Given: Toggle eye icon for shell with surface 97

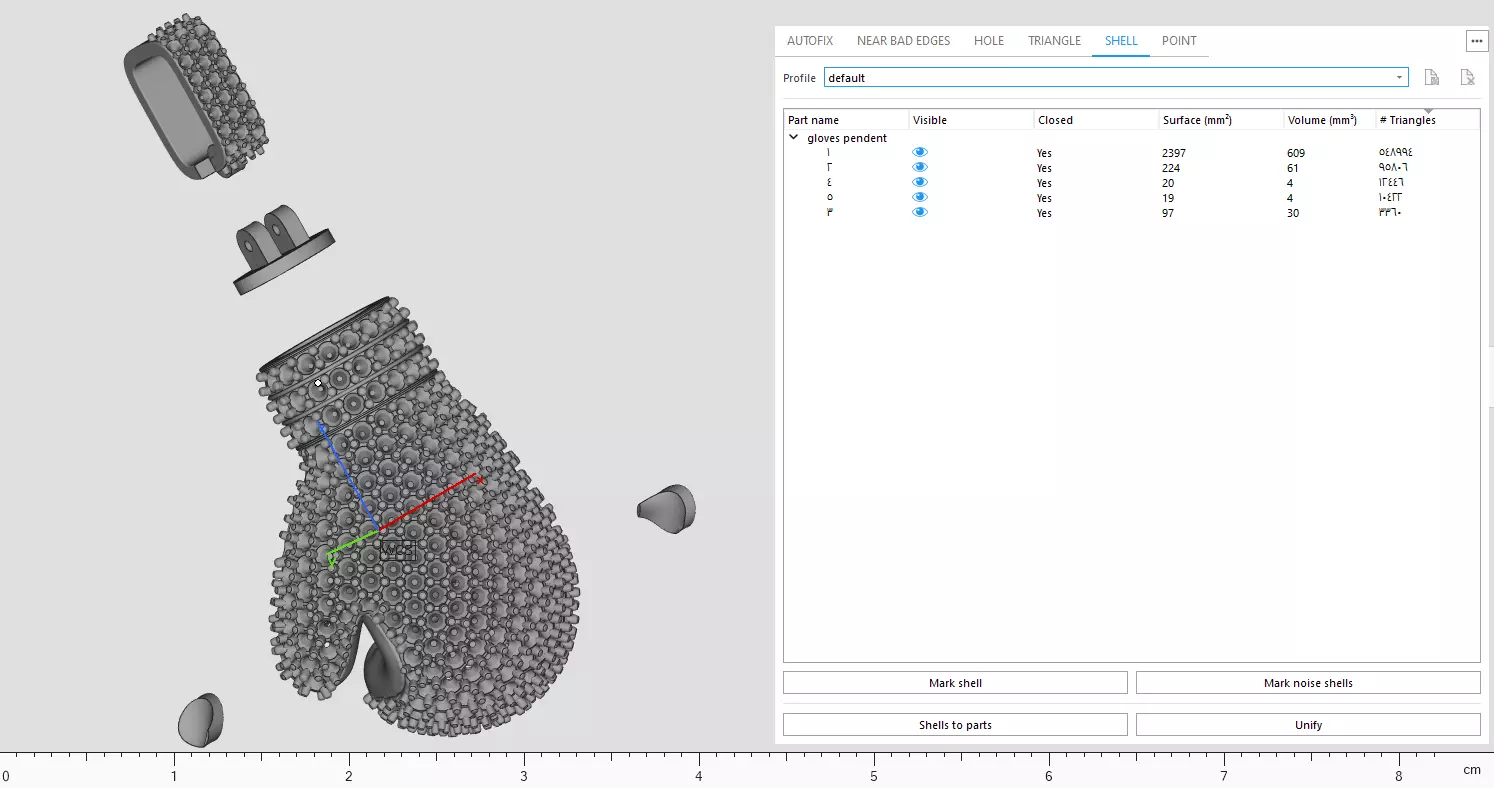Looking at the screenshot, I should [x=920, y=212].
